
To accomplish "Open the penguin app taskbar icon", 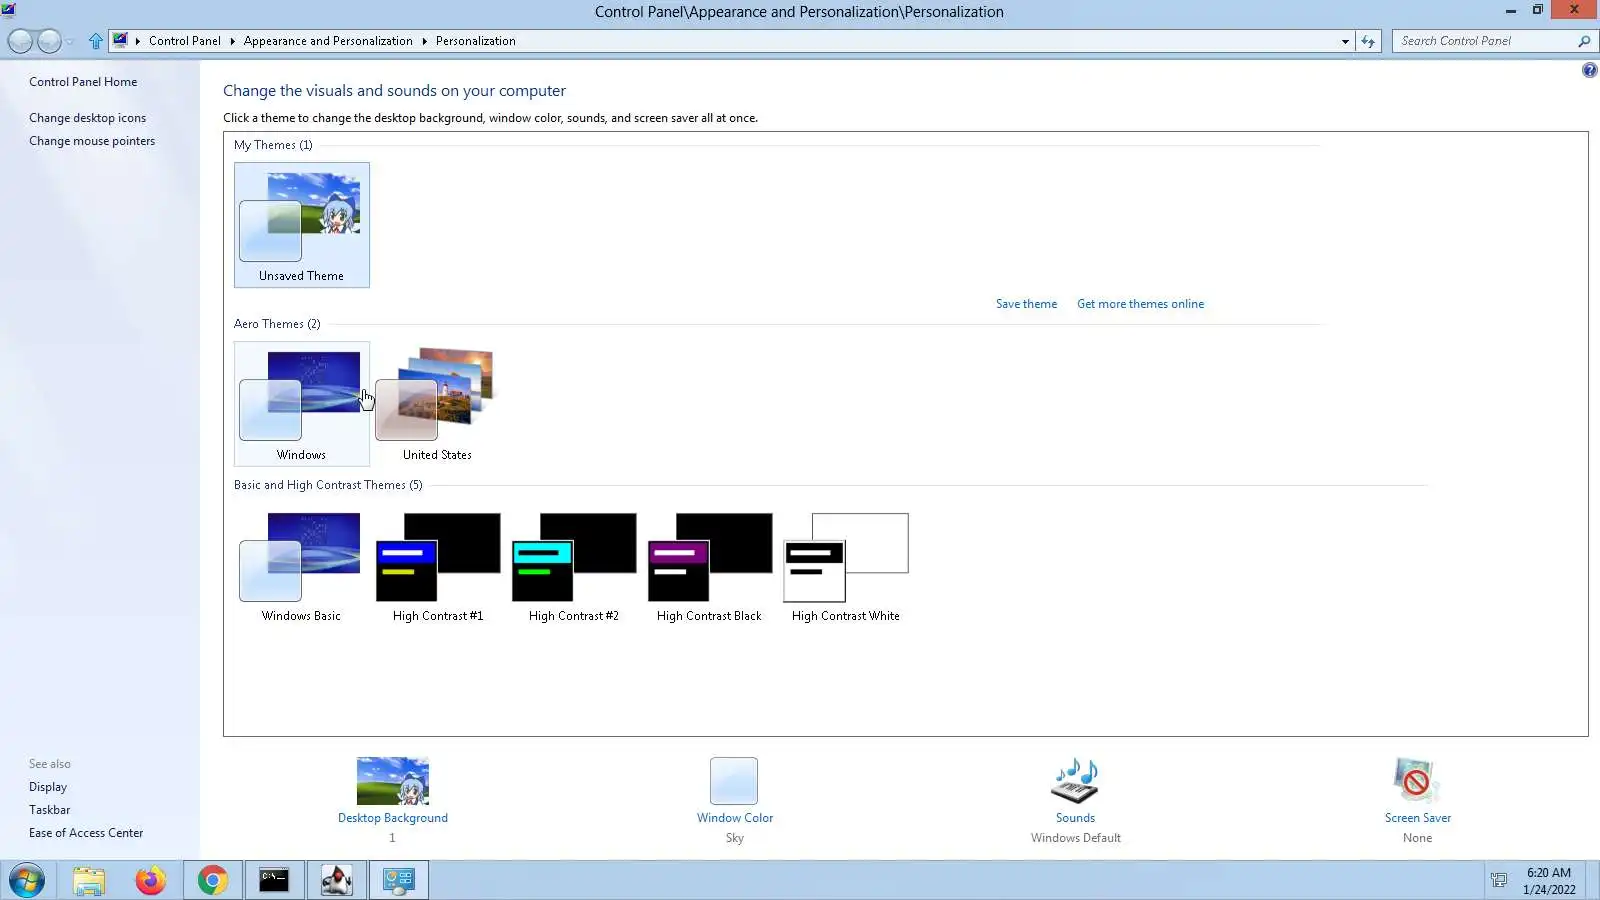I will pyautogui.click(x=336, y=881).
